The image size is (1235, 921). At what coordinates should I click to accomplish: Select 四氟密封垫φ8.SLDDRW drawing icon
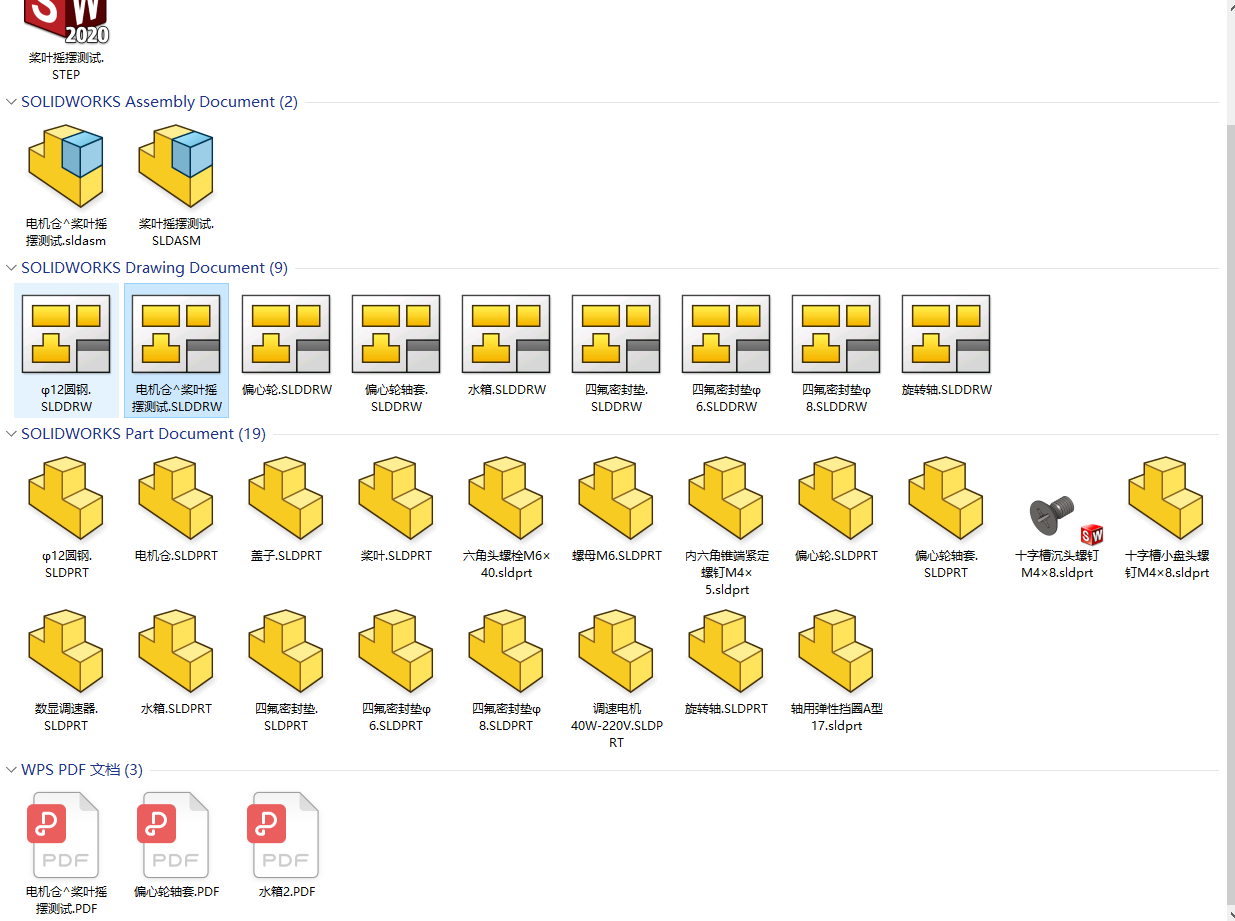click(836, 335)
